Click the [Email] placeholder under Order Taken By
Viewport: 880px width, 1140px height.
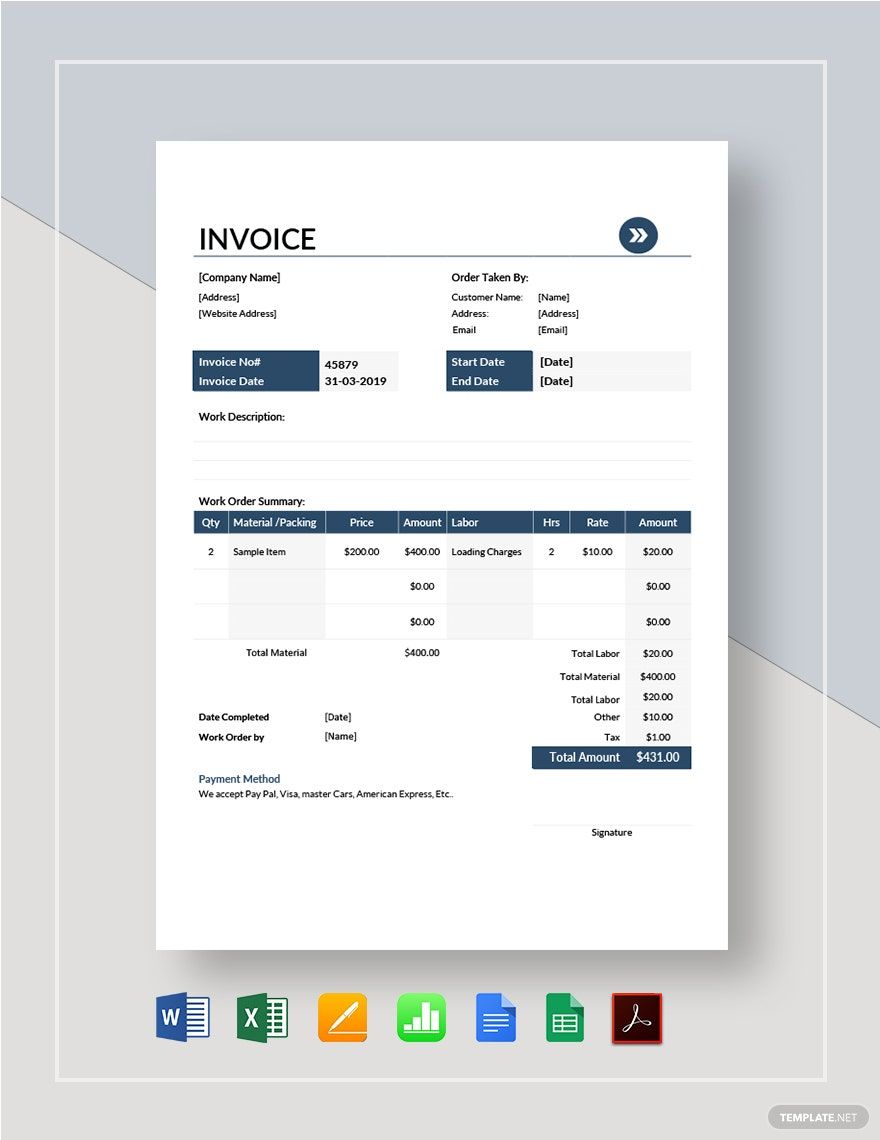click(551, 329)
